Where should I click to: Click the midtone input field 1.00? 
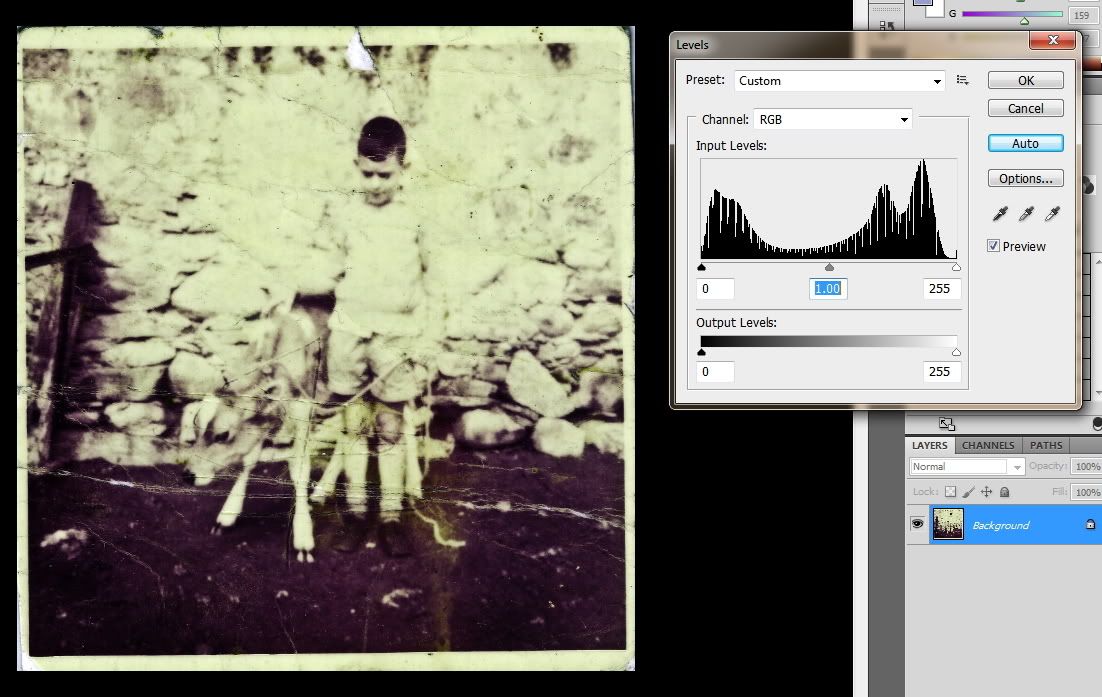click(x=828, y=289)
